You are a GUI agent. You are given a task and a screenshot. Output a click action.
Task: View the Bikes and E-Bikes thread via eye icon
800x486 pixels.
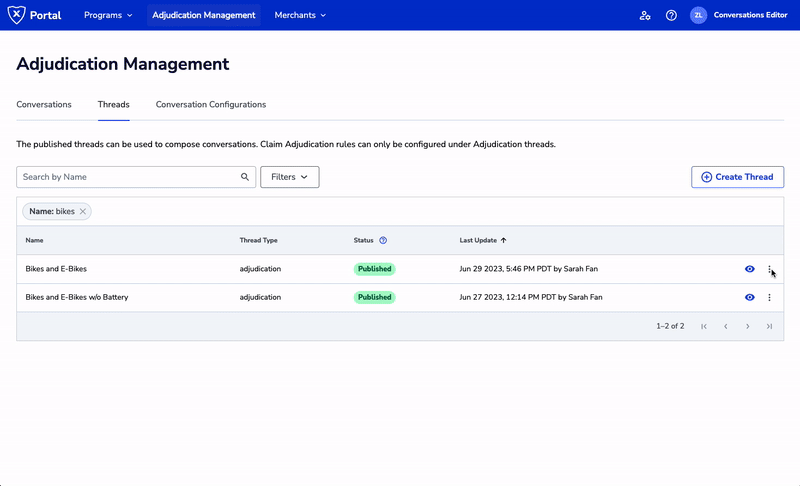pos(749,269)
